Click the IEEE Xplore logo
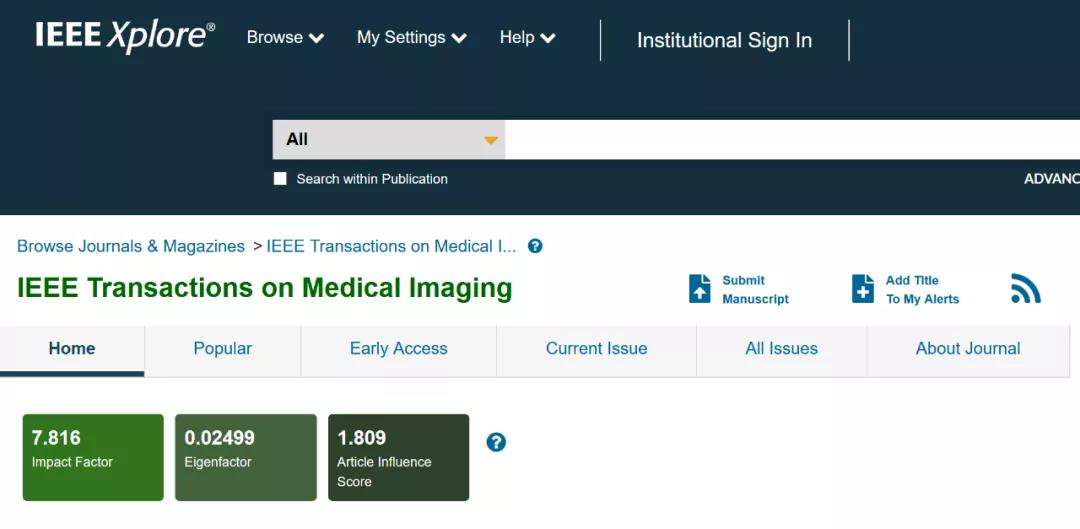This screenshot has width=1080, height=529. click(125, 37)
